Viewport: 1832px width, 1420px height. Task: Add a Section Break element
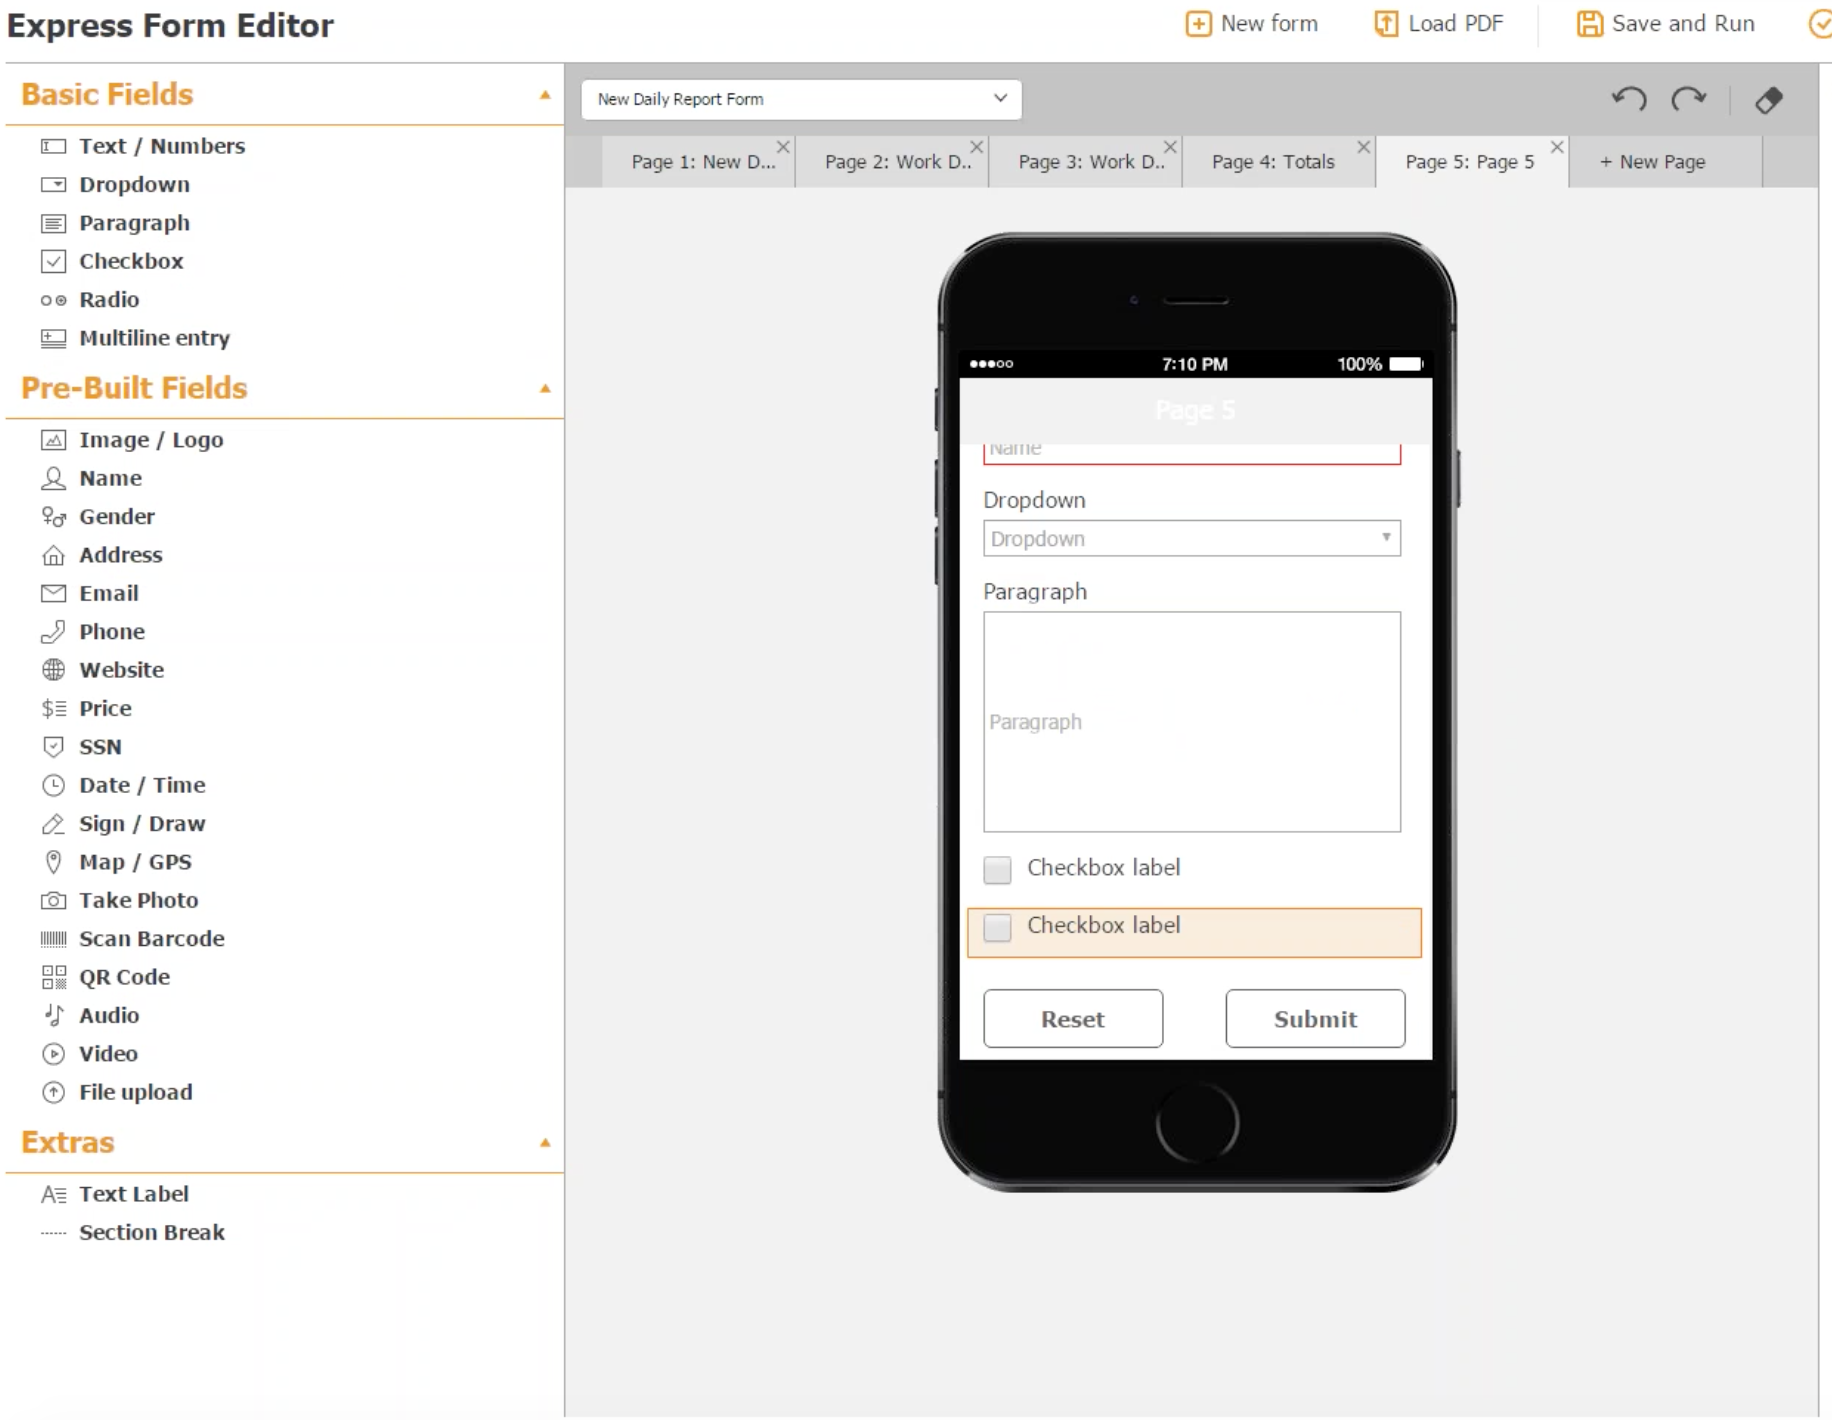(151, 1233)
